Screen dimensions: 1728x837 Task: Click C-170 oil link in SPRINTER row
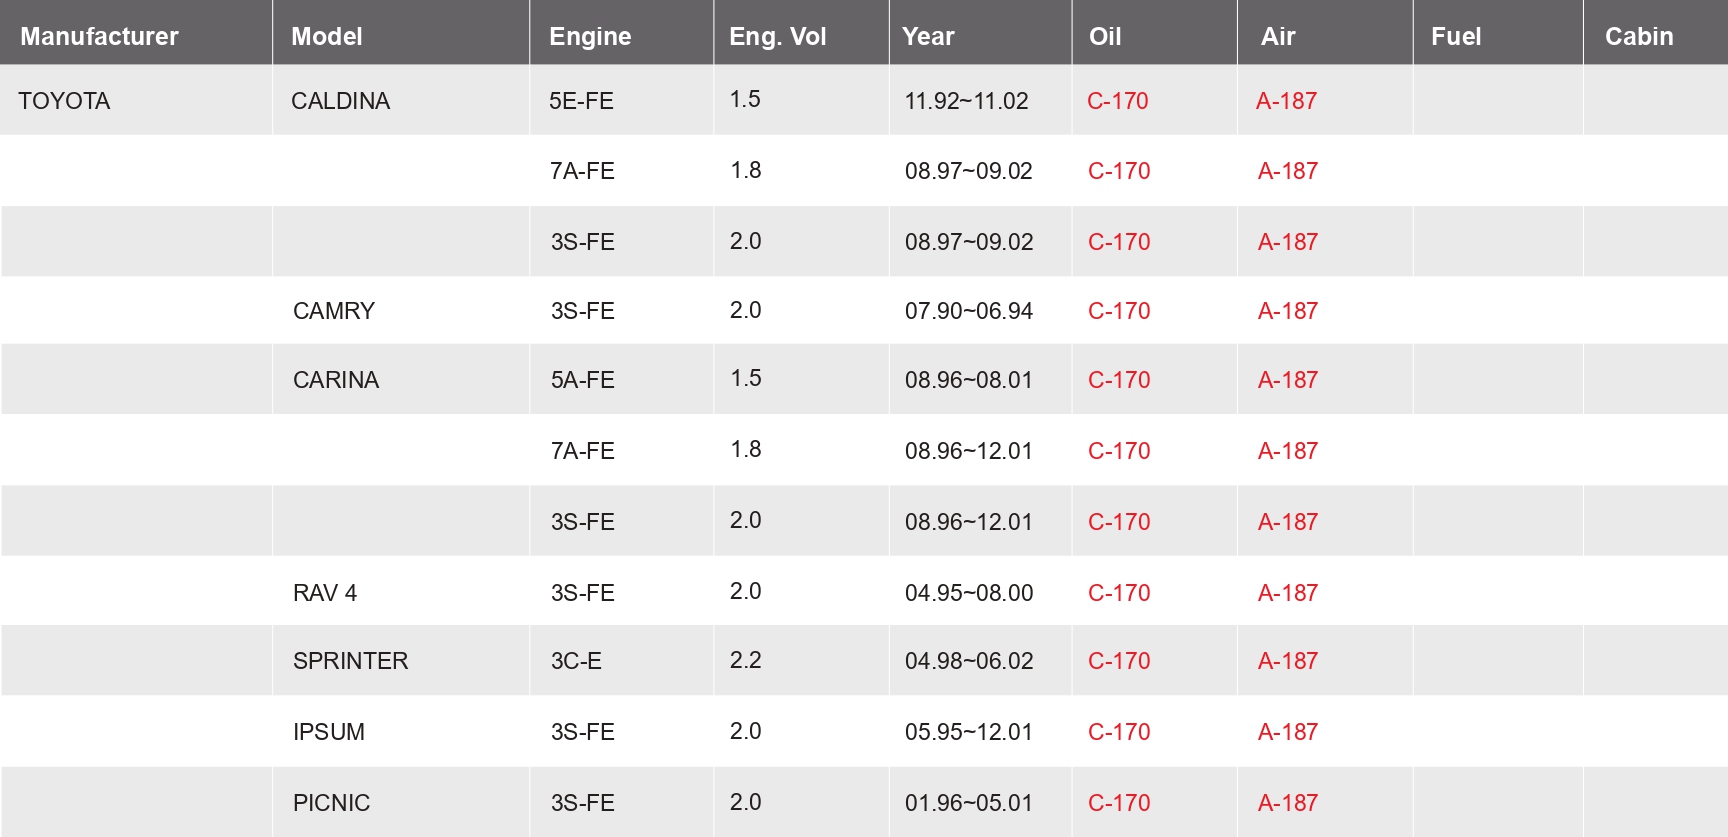pos(1119,661)
